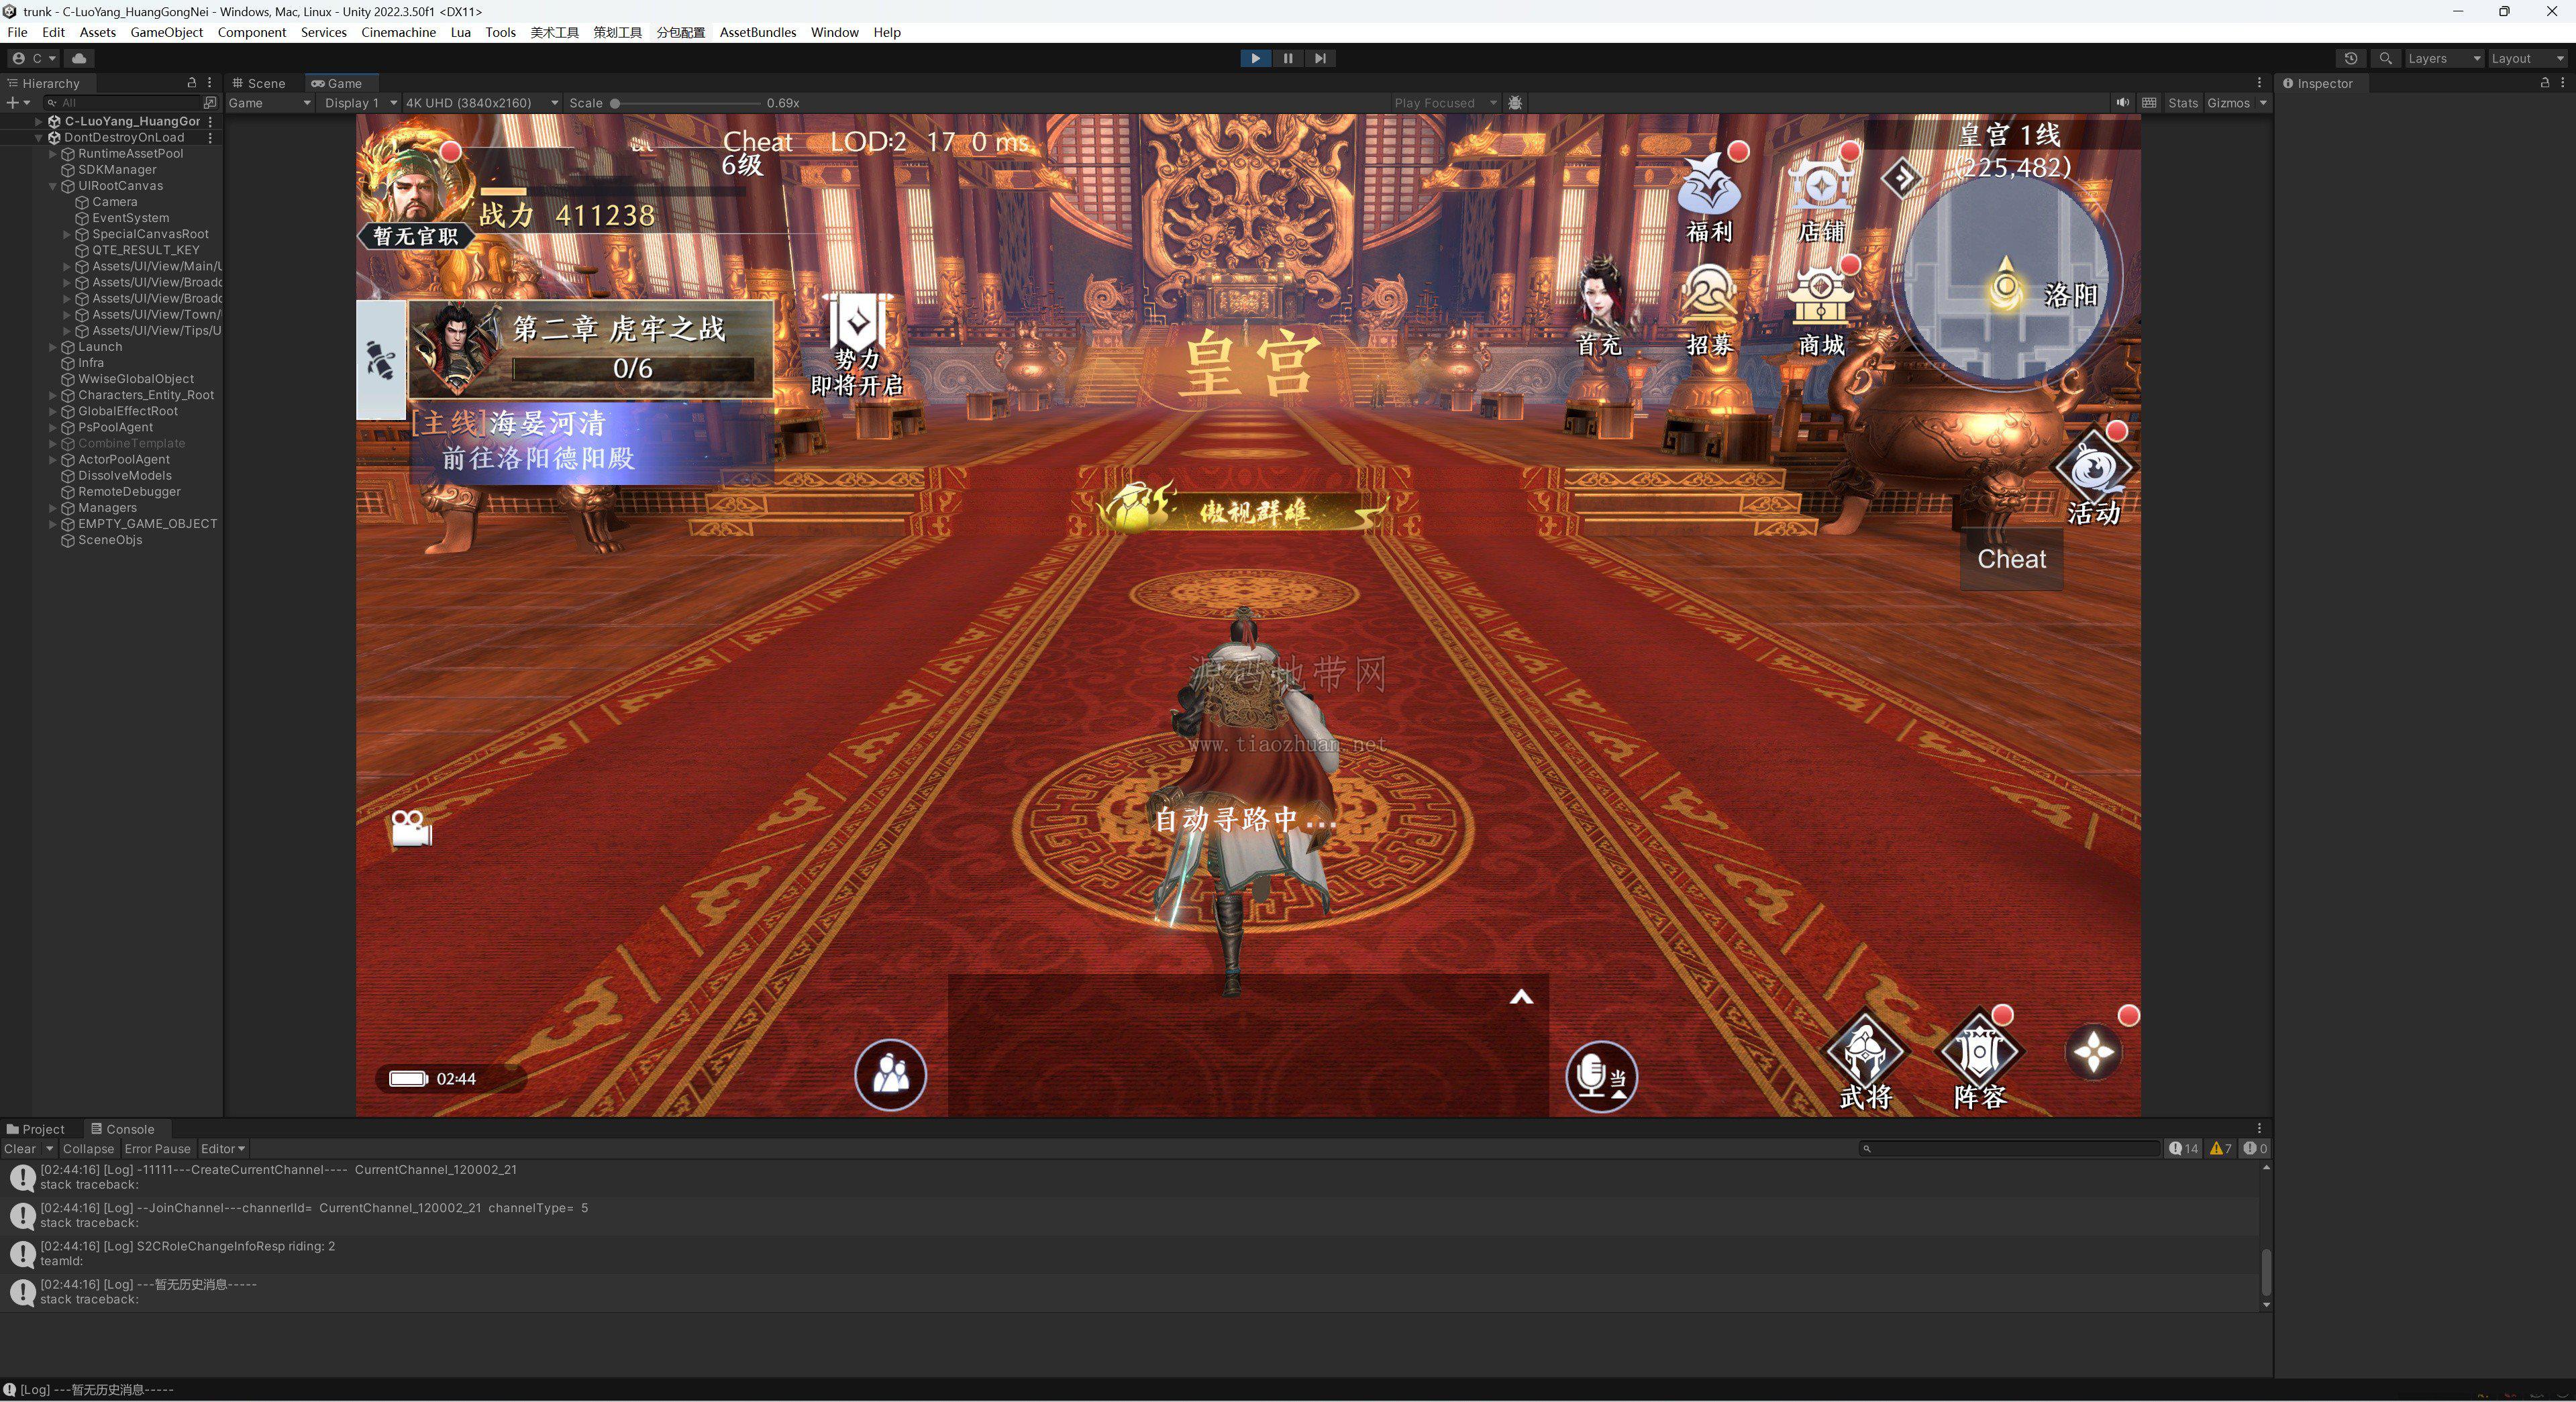Click the Collapse button in Console
This screenshot has height=1402, width=2576.
pos(88,1149)
